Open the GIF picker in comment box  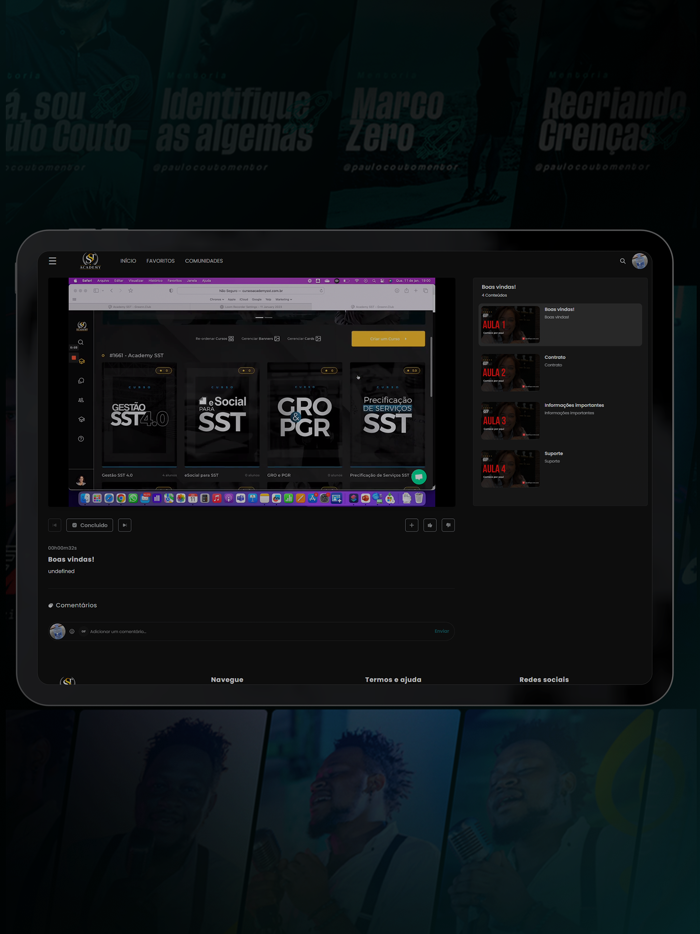coord(83,631)
